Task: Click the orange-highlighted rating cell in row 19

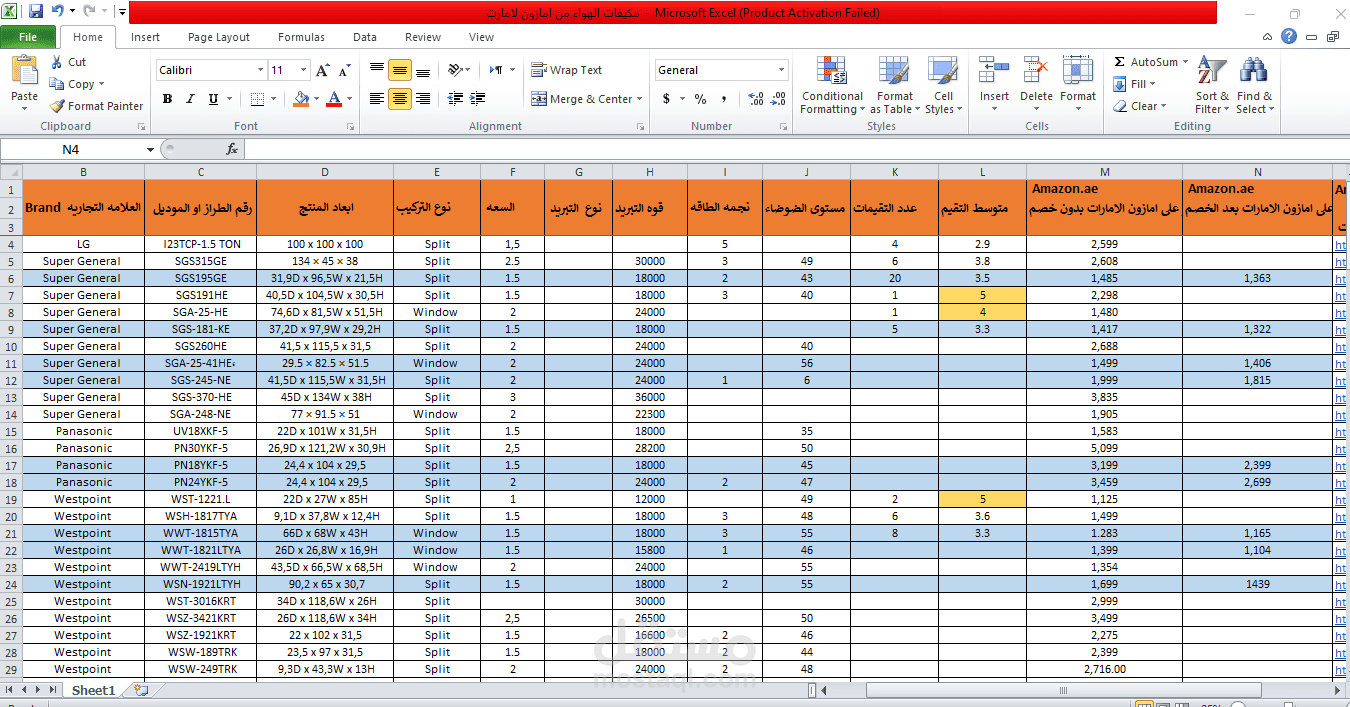Action: (x=982, y=499)
